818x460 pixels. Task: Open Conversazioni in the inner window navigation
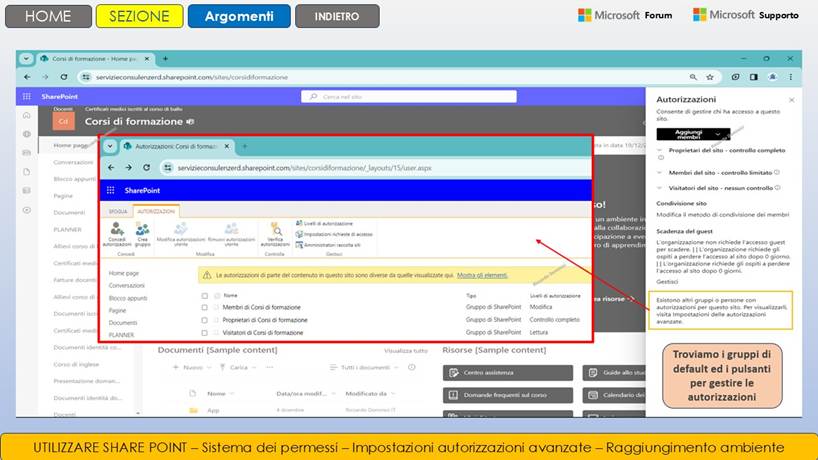(127, 286)
